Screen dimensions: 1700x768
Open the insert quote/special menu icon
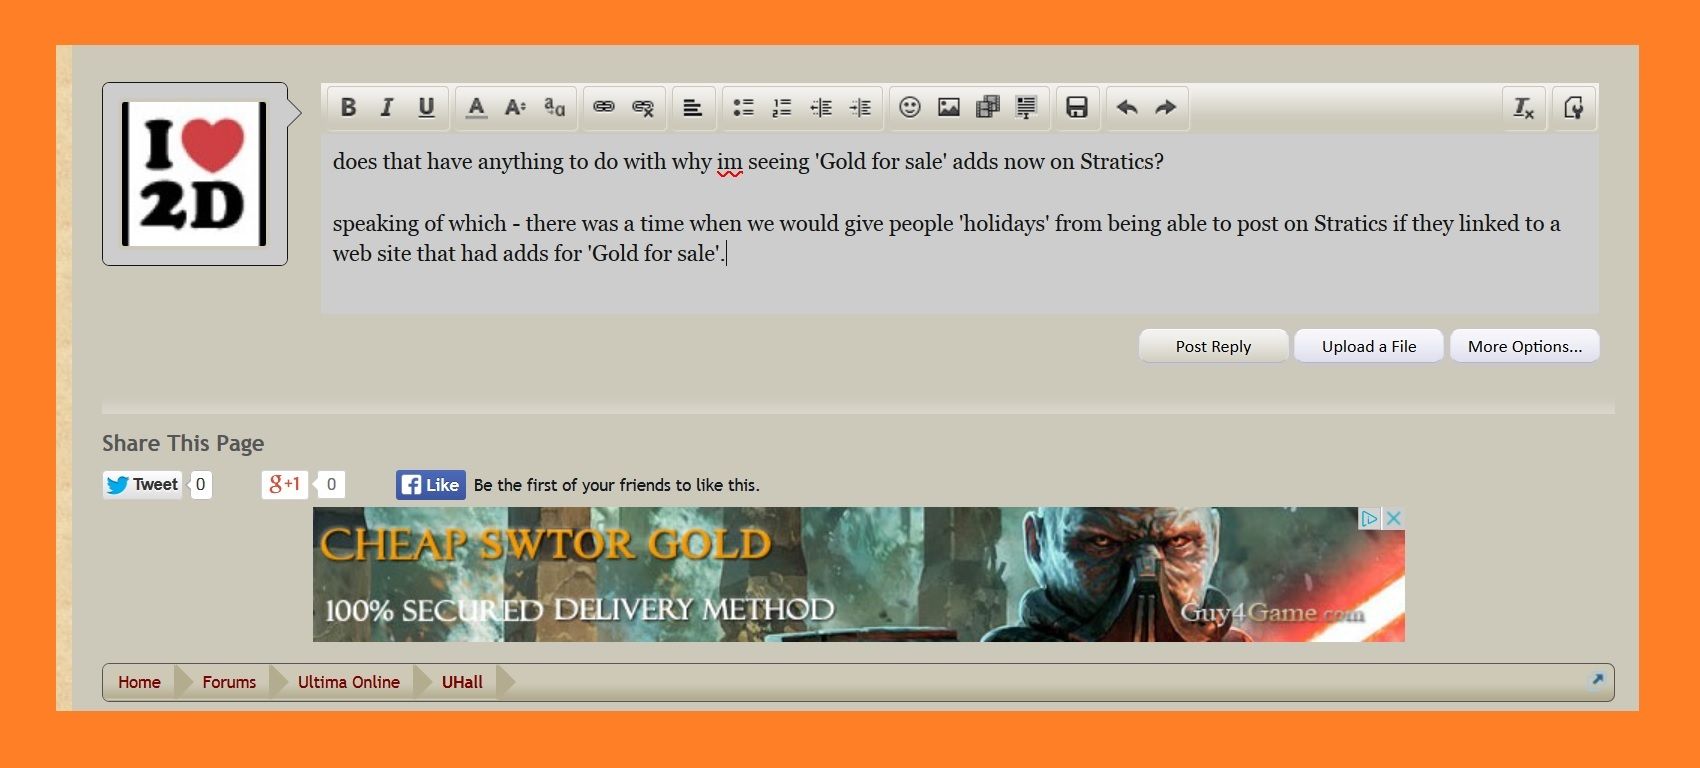[x=1027, y=107]
